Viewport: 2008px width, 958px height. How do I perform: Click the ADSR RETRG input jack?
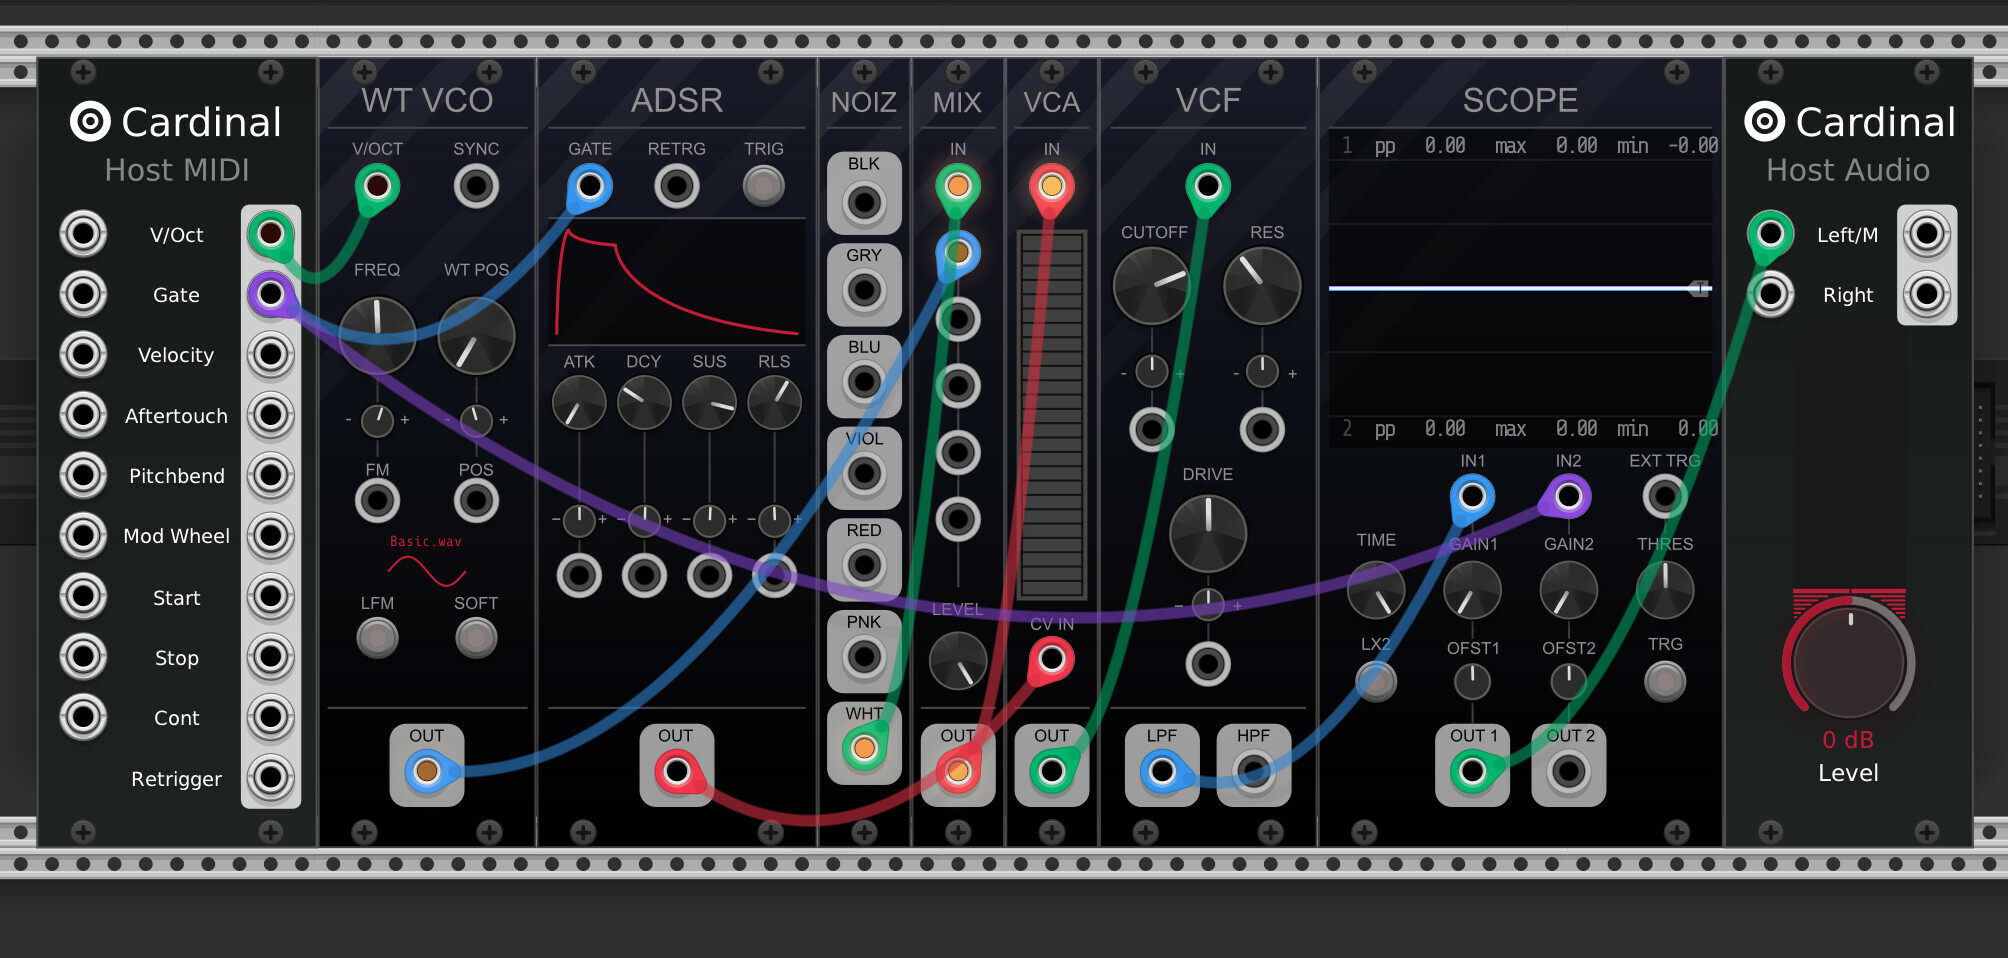click(677, 186)
